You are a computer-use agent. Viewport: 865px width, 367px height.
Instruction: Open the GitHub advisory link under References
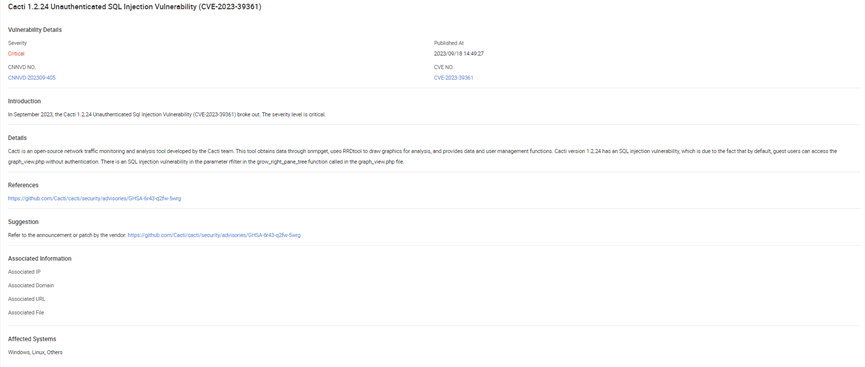coord(94,198)
